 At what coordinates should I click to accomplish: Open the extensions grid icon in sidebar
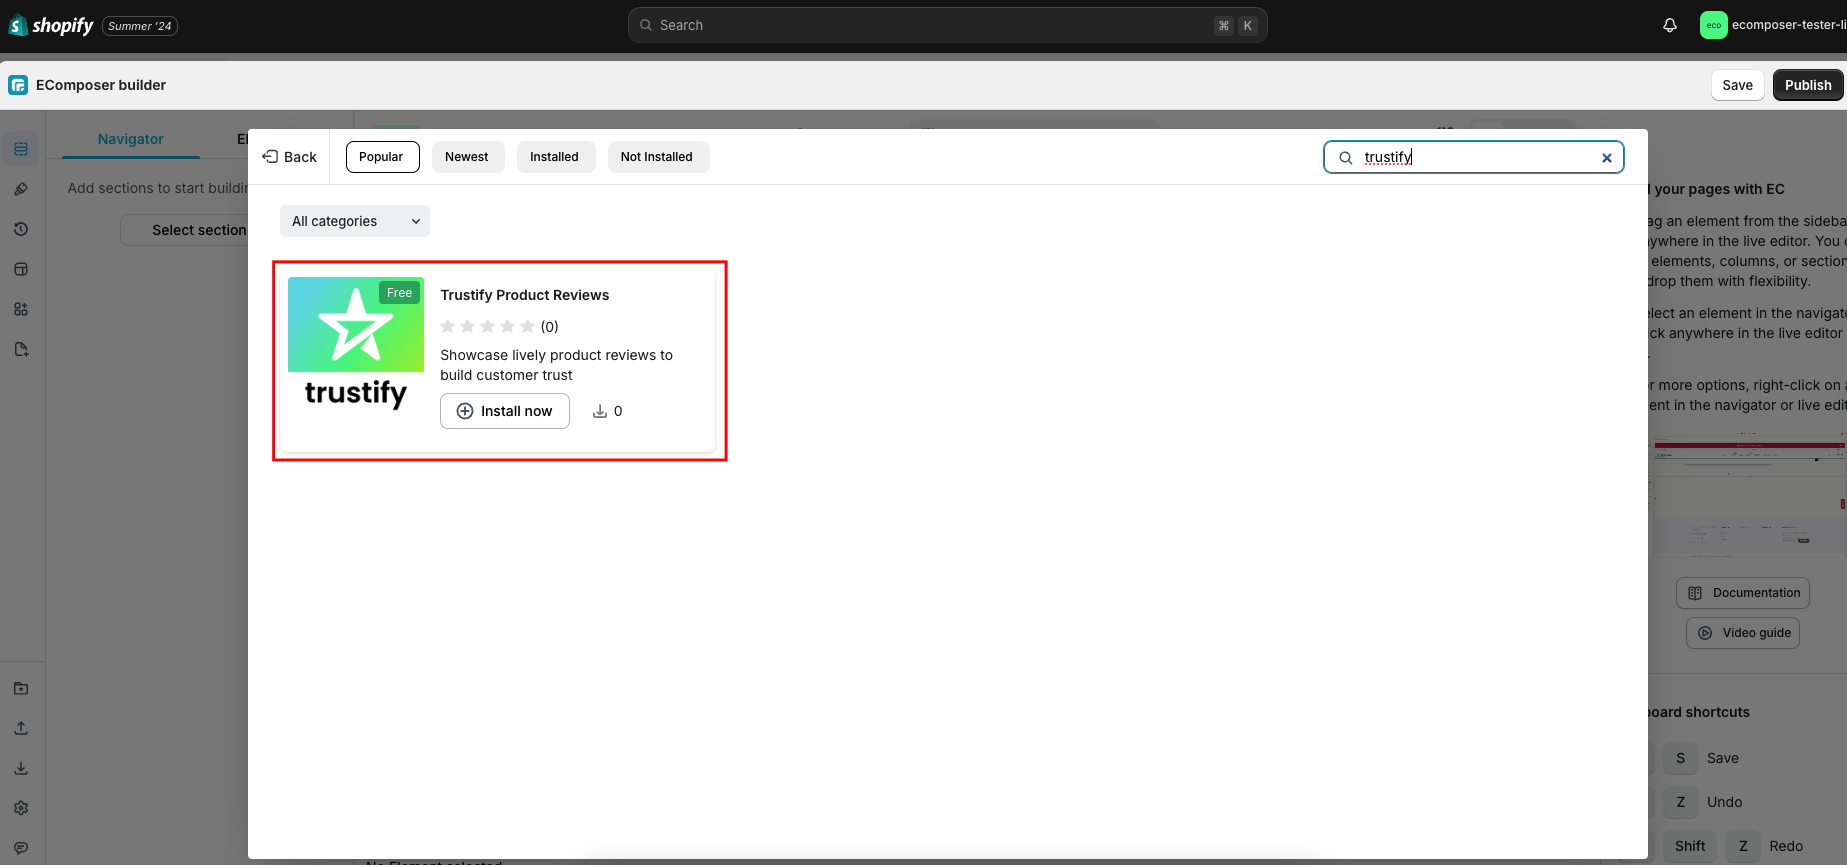coord(21,309)
